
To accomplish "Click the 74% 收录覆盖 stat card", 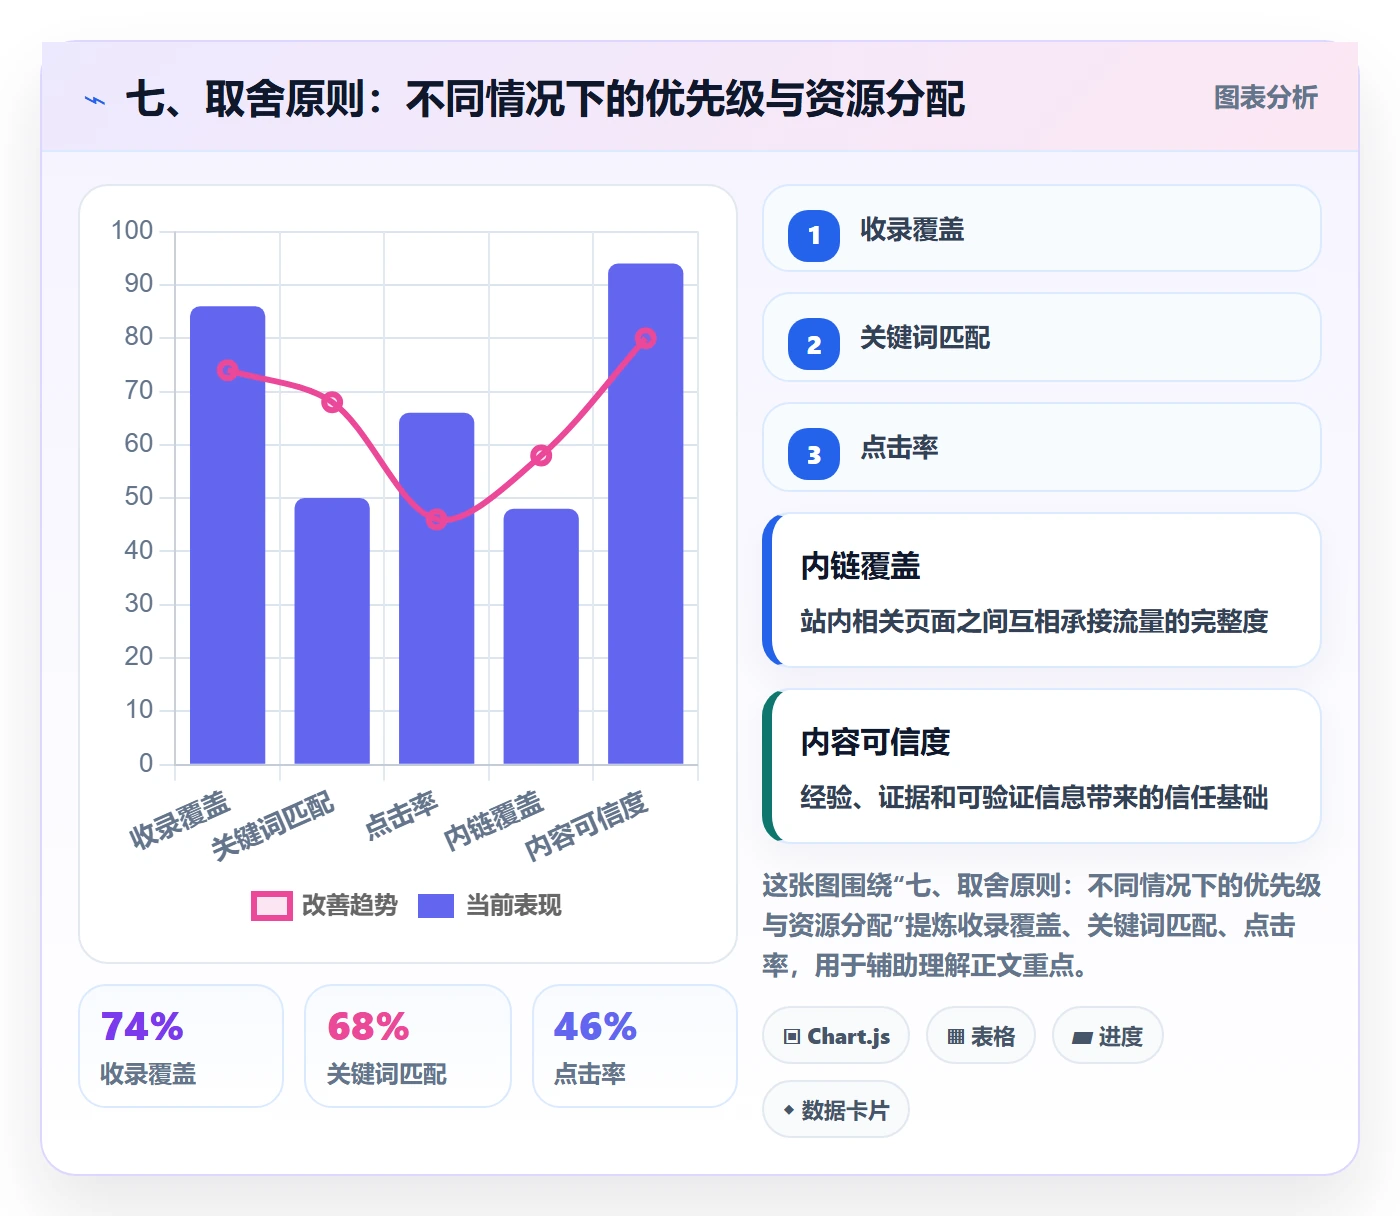I will (x=181, y=1046).
